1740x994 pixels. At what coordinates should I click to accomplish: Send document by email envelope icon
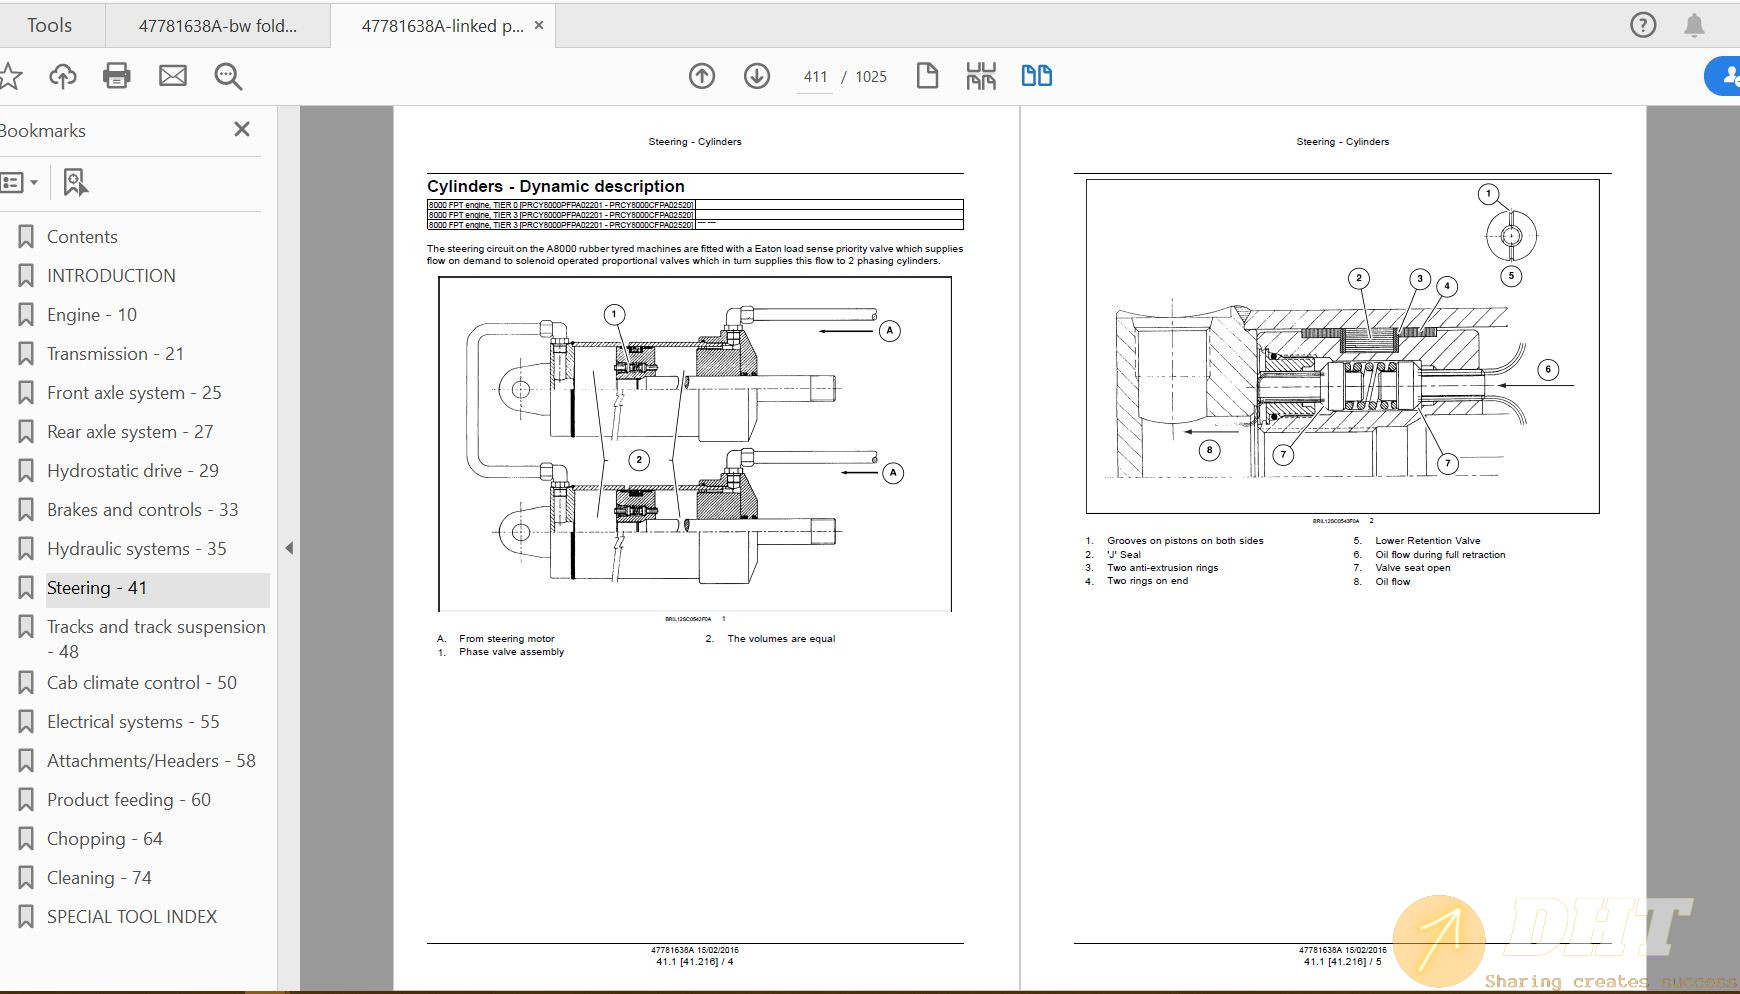point(173,76)
